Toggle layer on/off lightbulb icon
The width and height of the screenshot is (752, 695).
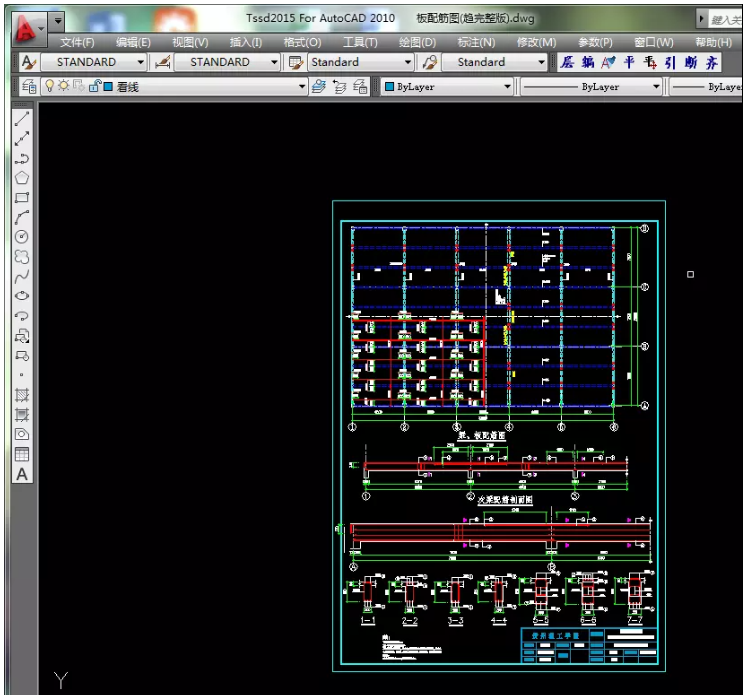pos(49,87)
